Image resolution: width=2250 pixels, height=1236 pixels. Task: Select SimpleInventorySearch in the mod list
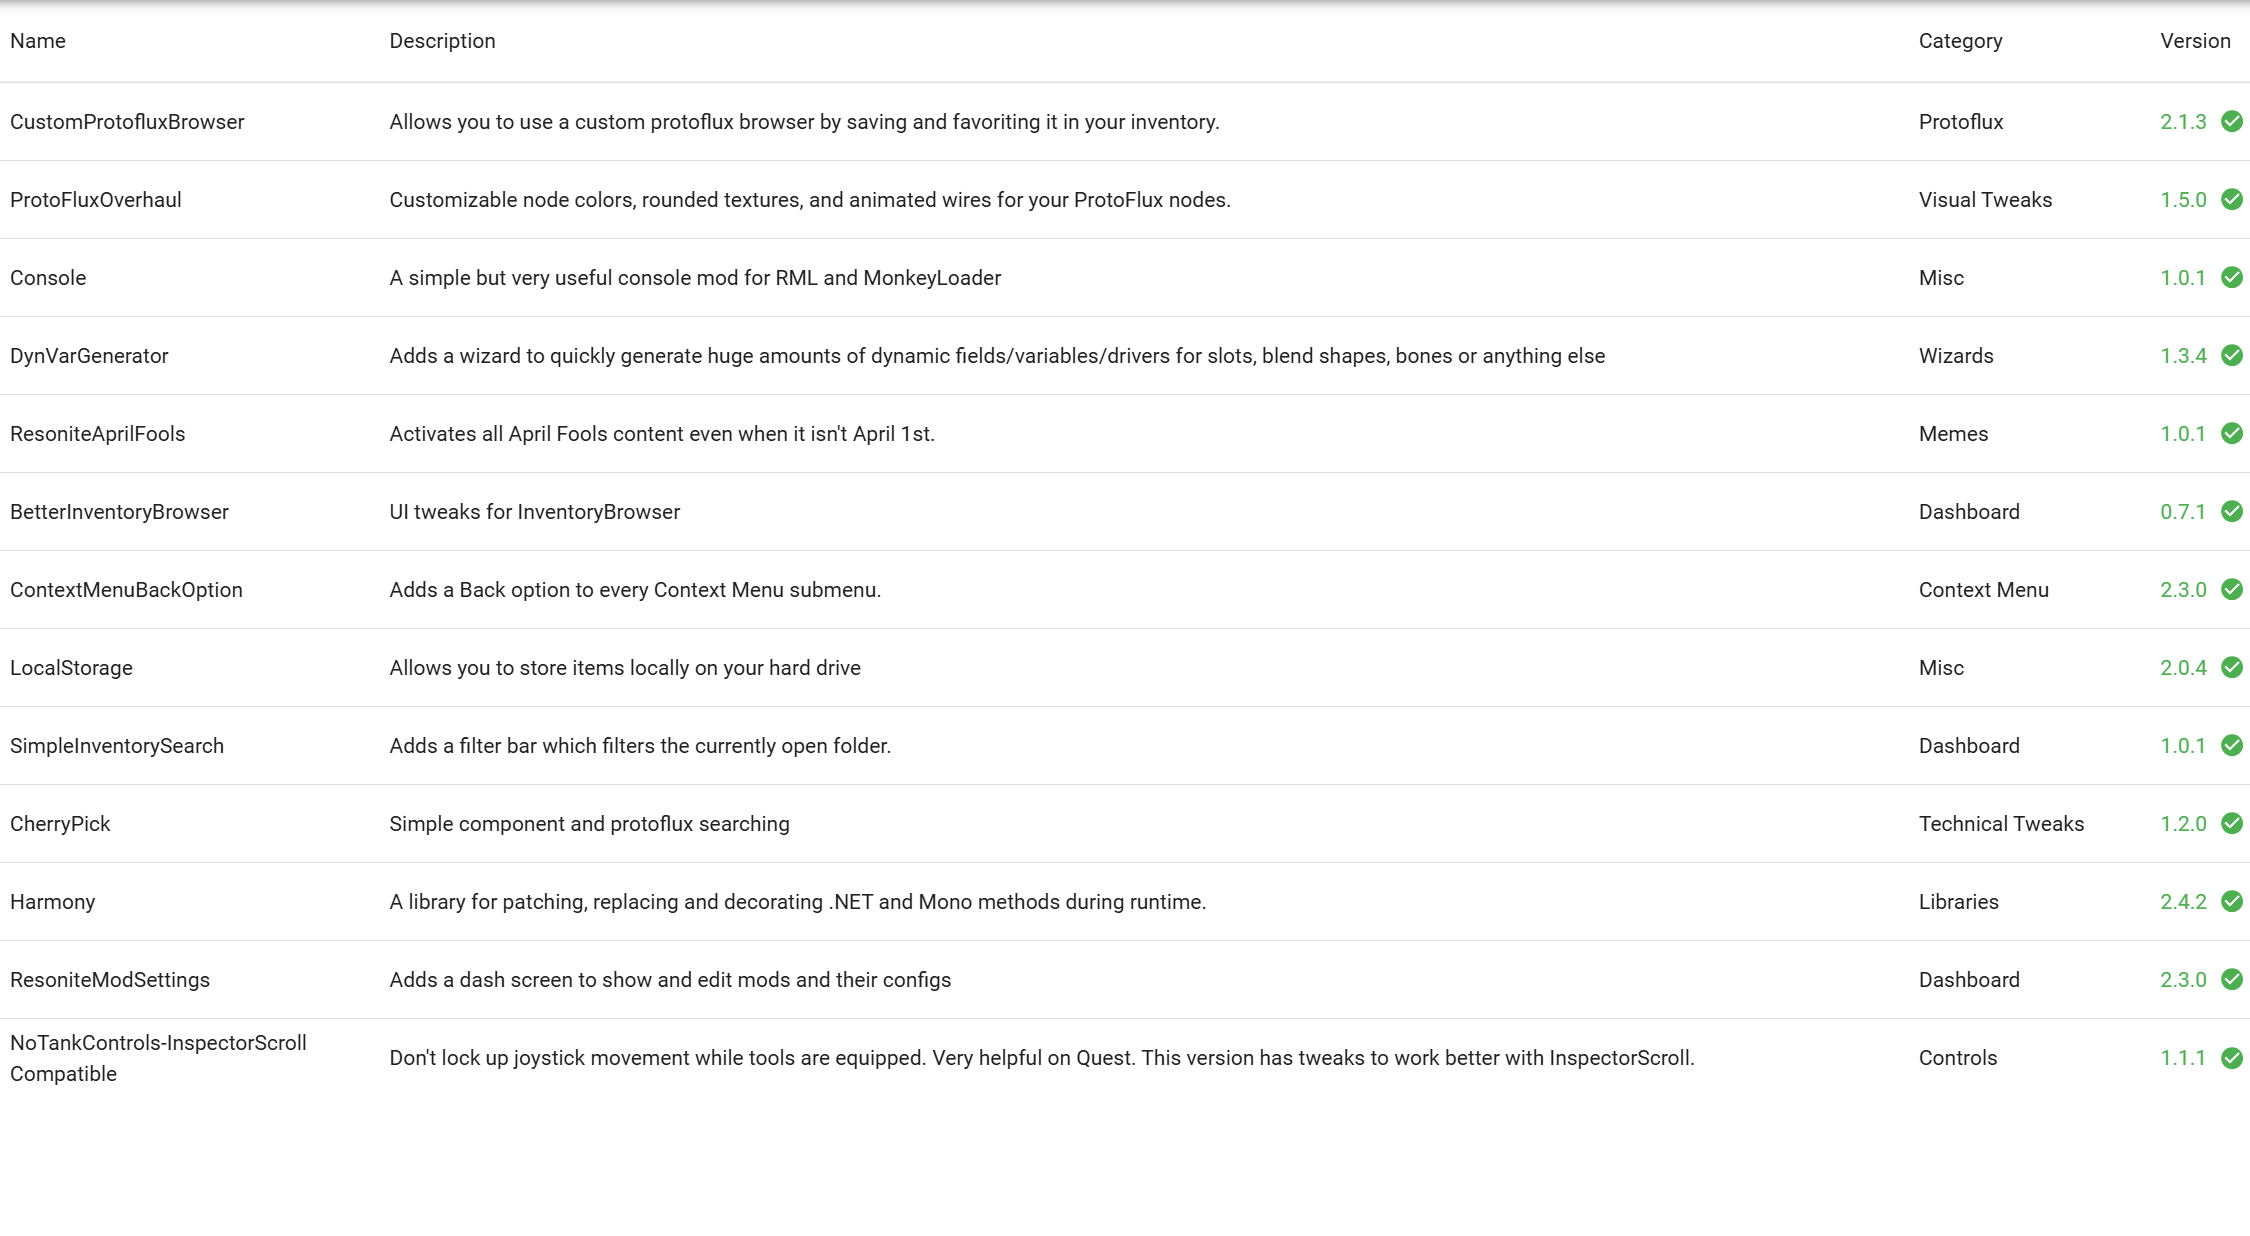117,746
